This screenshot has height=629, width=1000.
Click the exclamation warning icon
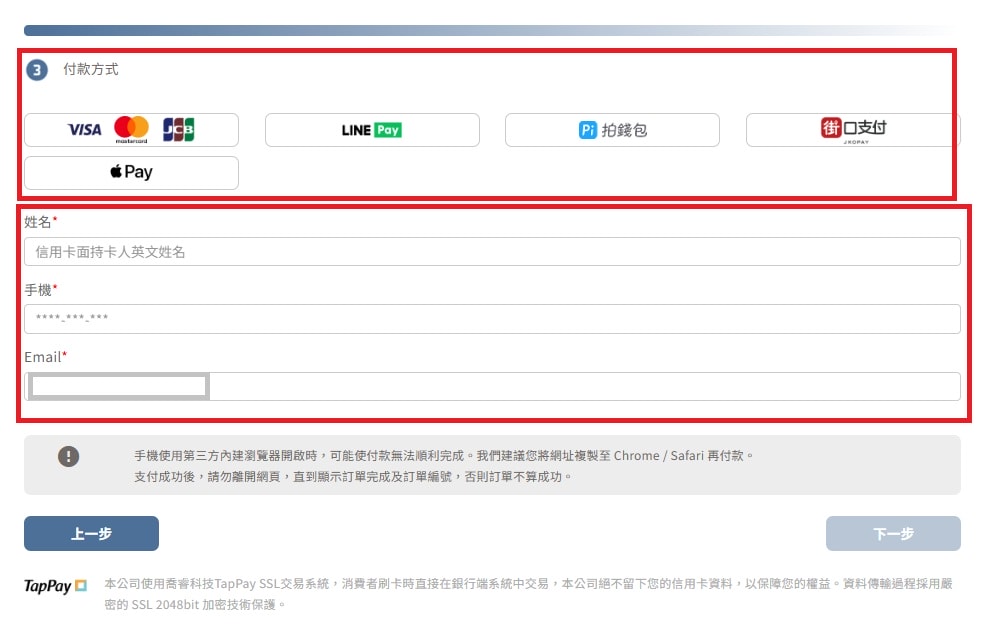pos(68,456)
